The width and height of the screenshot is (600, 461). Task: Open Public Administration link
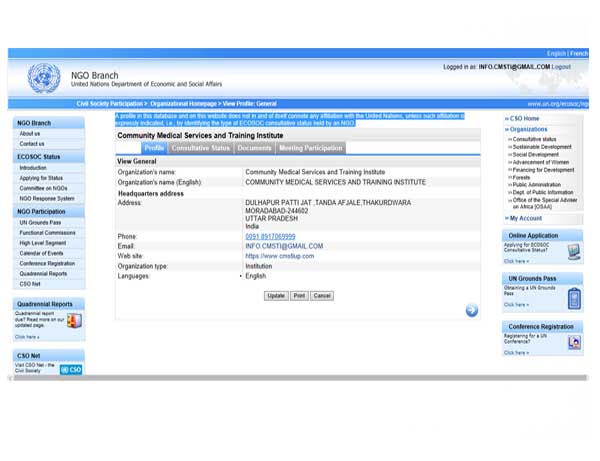[x=536, y=185]
